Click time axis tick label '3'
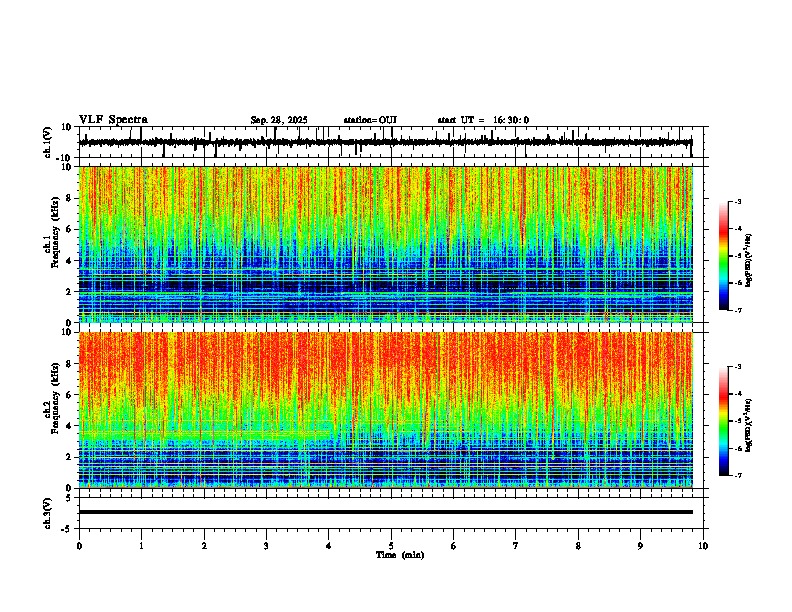This screenshot has height=612, width=792. point(266,546)
